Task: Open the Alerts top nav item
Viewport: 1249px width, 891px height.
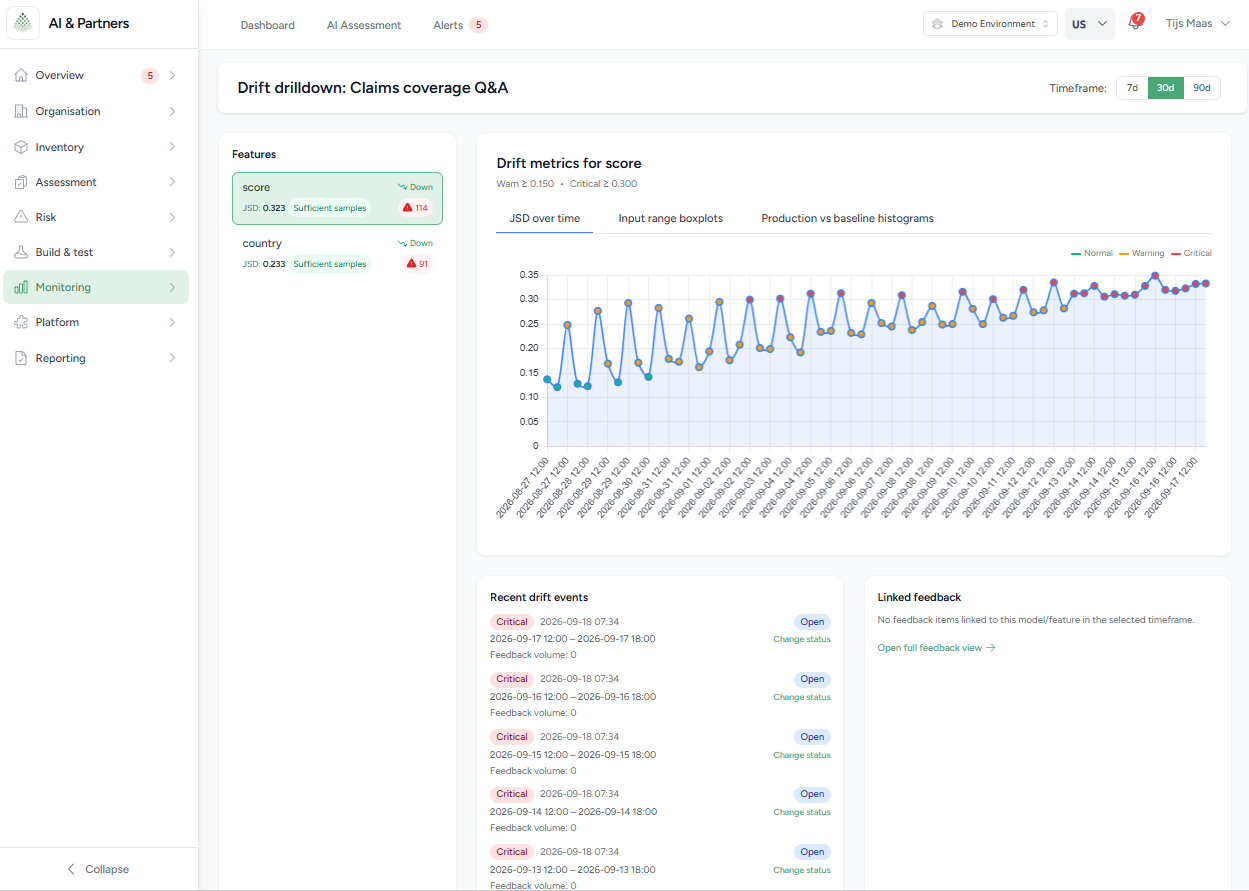Action: [x=448, y=25]
